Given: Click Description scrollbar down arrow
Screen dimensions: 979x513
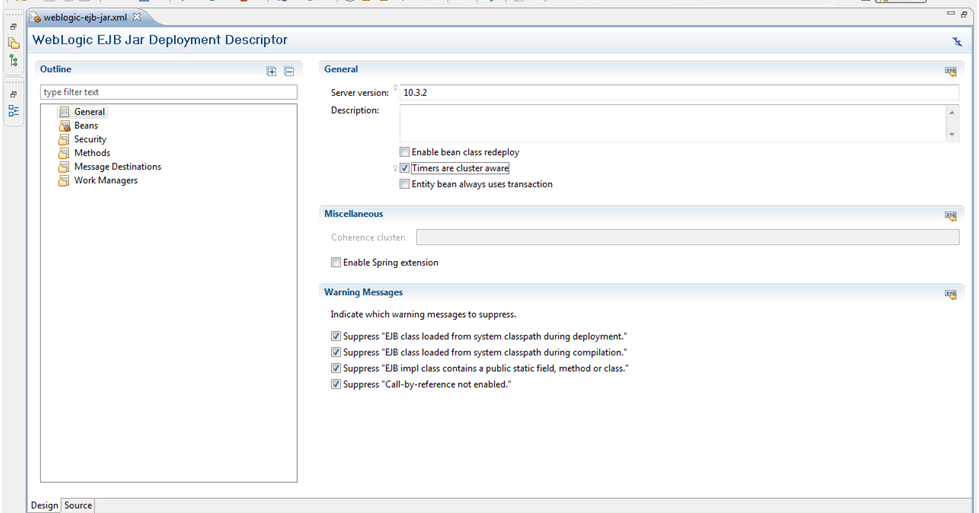Looking at the screenshot, I should coord(952,134).
